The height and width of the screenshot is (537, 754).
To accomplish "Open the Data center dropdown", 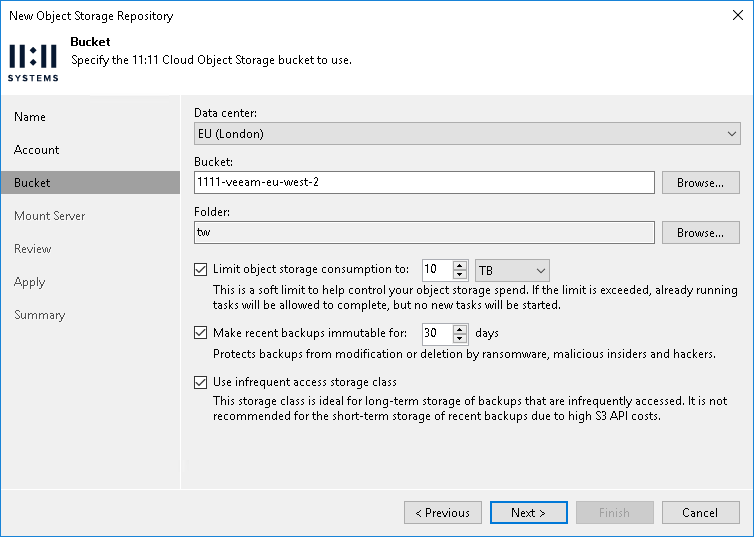I will tap(467, 134).
